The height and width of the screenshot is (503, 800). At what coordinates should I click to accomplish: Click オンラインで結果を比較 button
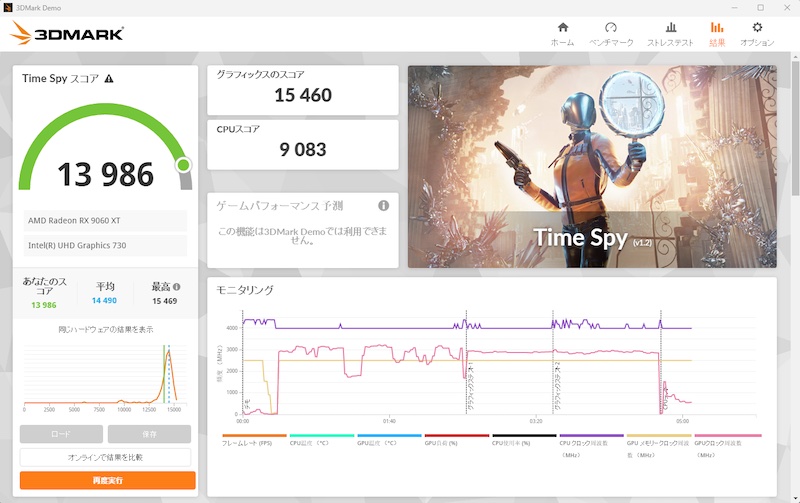[x=106, y=457]
